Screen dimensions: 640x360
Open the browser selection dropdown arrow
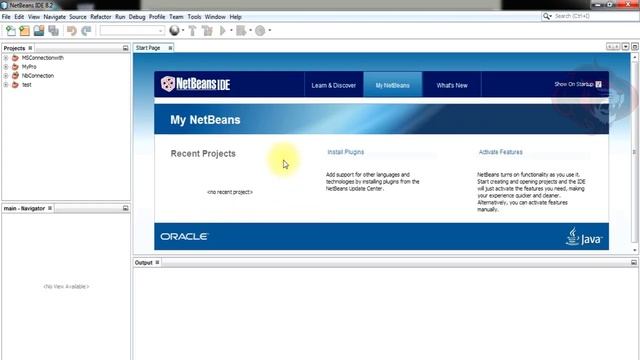183,31
